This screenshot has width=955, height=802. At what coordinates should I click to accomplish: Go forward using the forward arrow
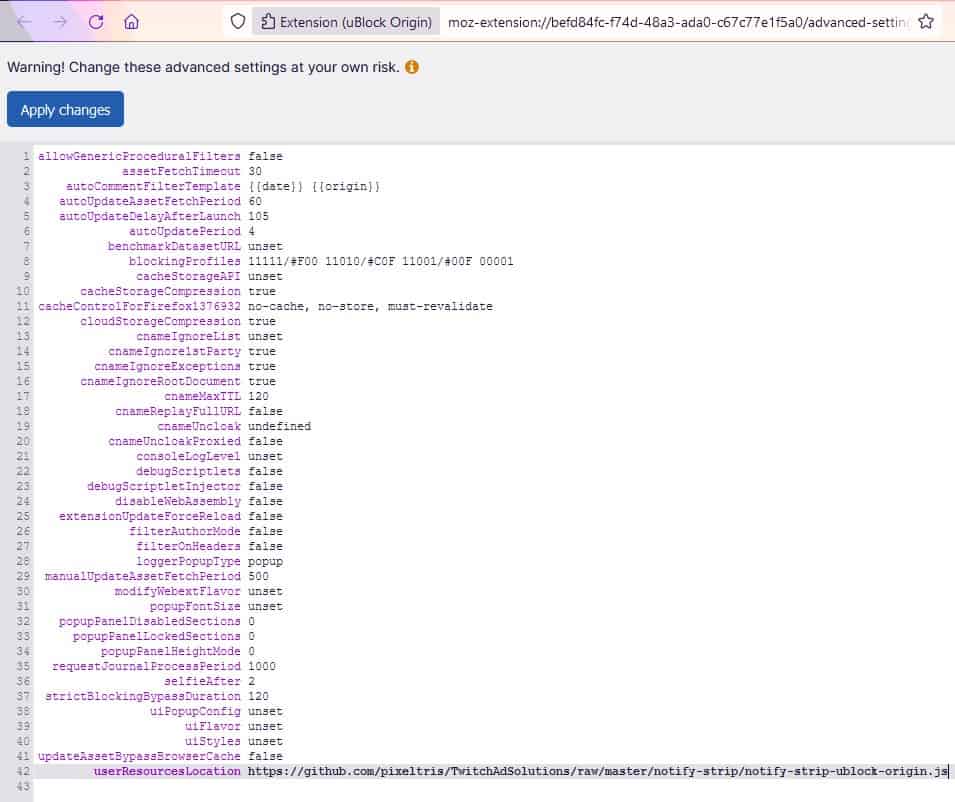point(57,19)
